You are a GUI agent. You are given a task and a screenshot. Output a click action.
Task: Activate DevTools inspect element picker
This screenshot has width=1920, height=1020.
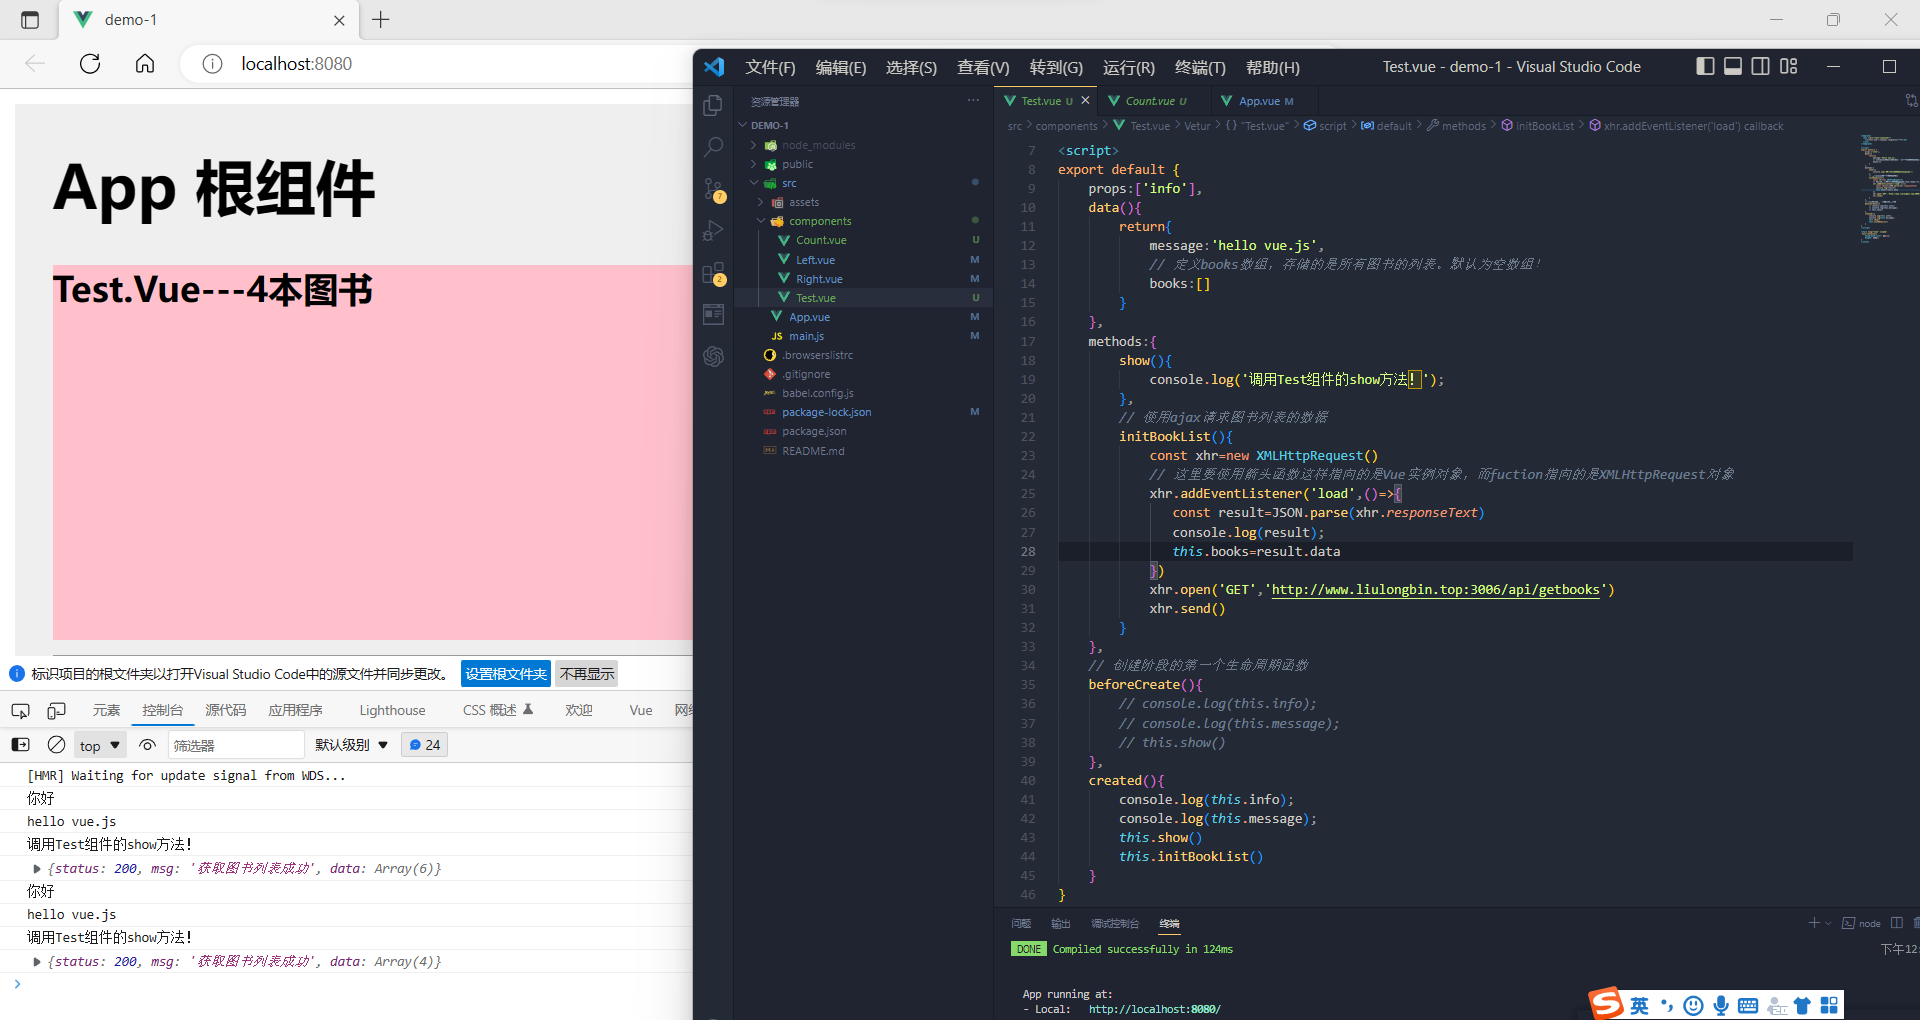pyautogui.click(x=20, y=711)
